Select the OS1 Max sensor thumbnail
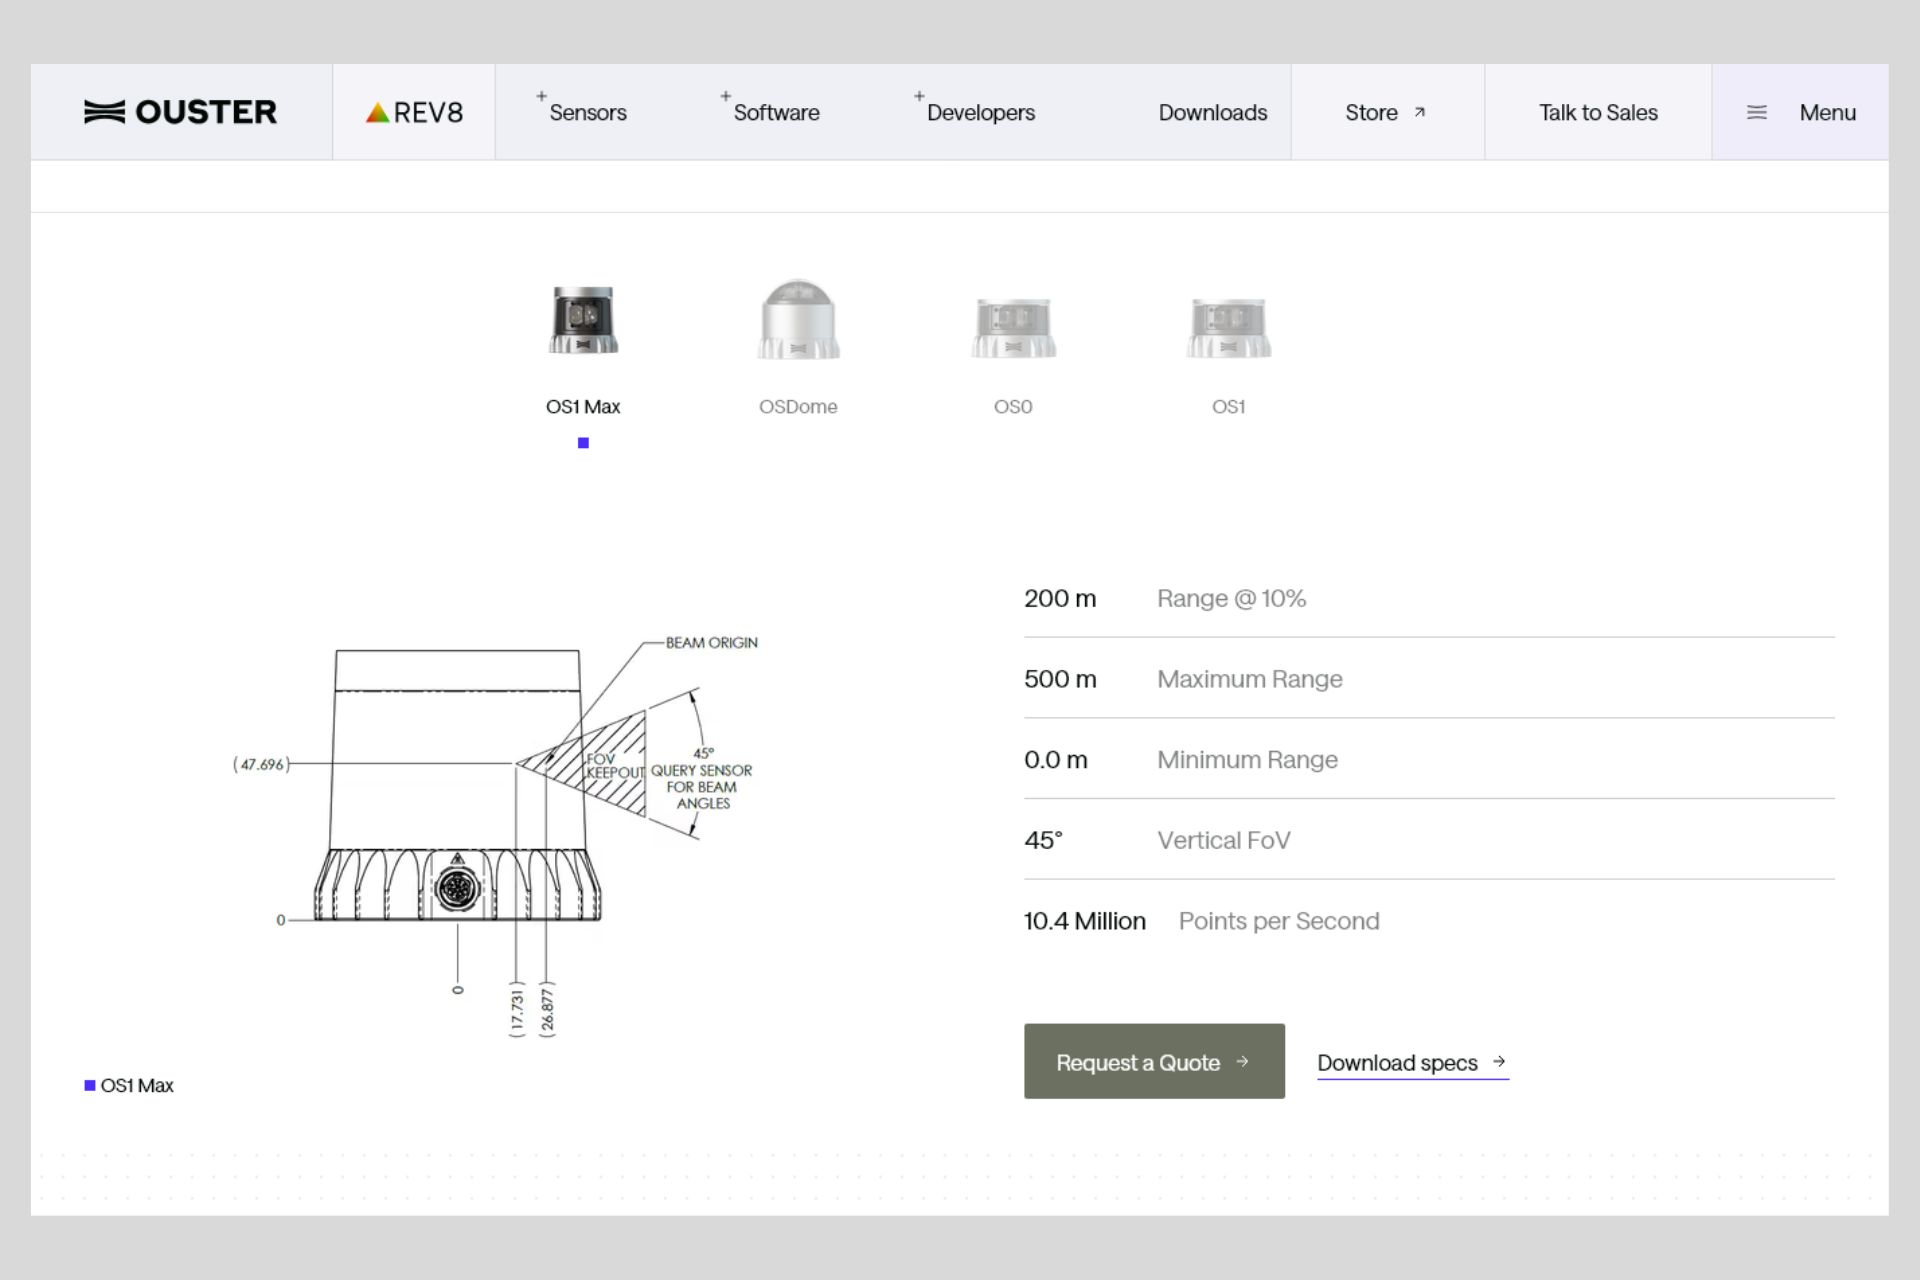The width and height of the screenshot is (1920, 1280). (583, 320)
